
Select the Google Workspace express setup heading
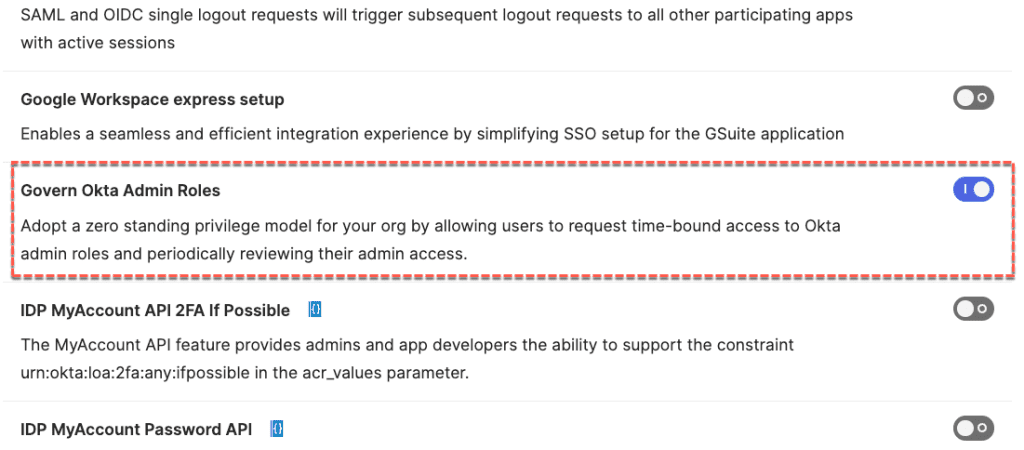[x=152, y=100]
